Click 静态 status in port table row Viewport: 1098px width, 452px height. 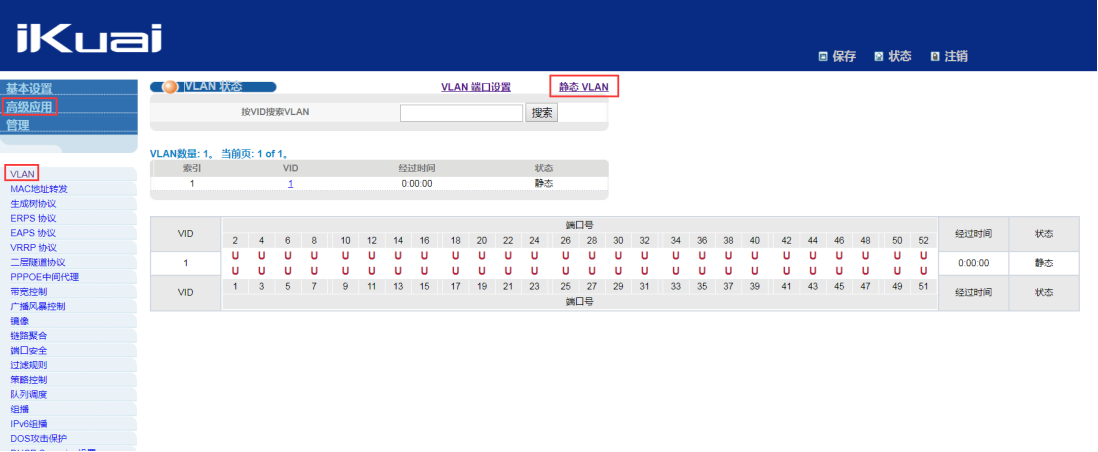(1043, 263)
